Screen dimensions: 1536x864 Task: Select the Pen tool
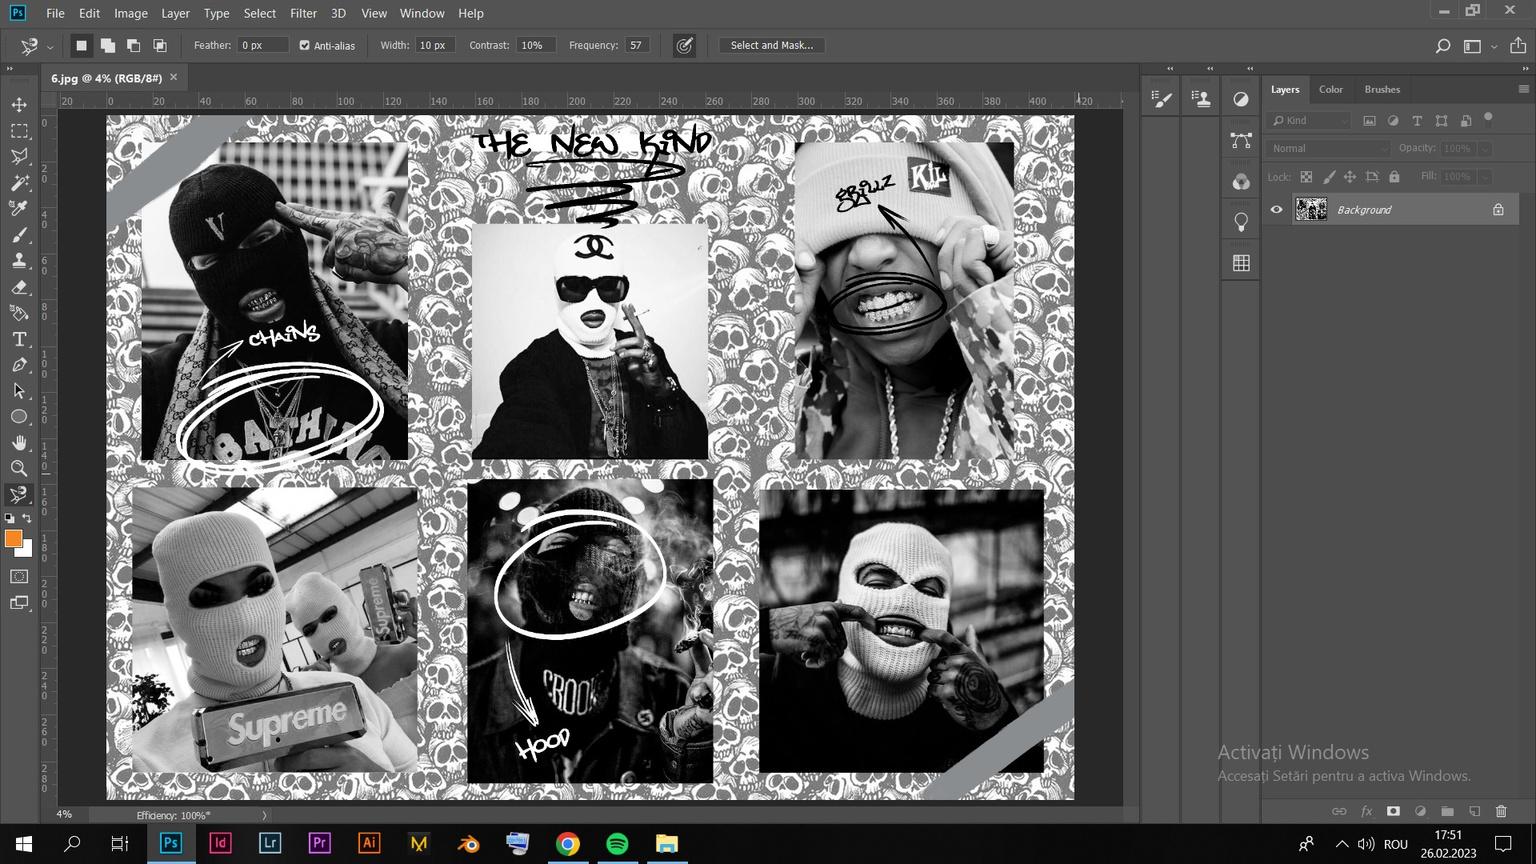(x=19, y=365)
